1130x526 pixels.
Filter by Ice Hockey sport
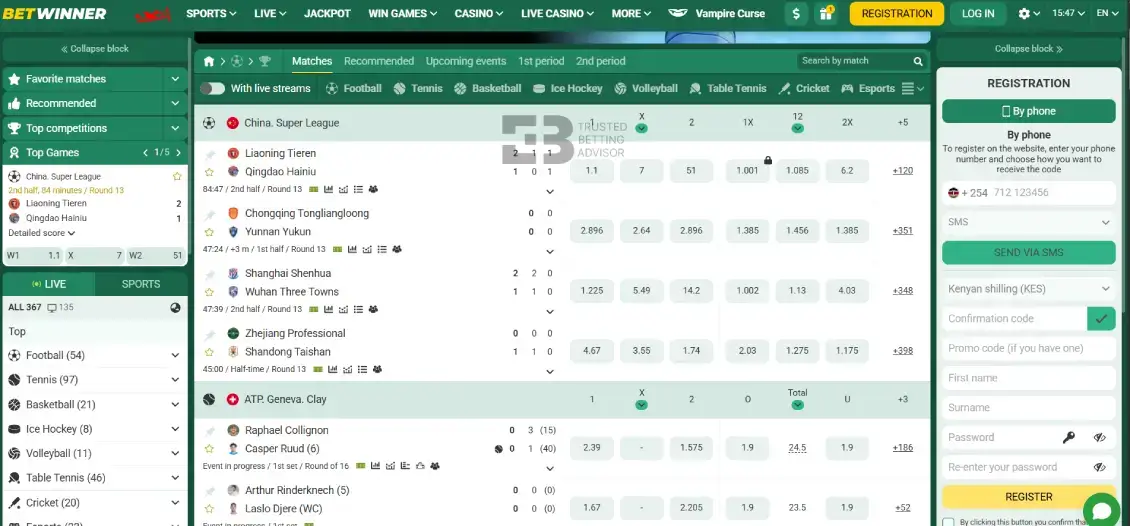(567, 89)
